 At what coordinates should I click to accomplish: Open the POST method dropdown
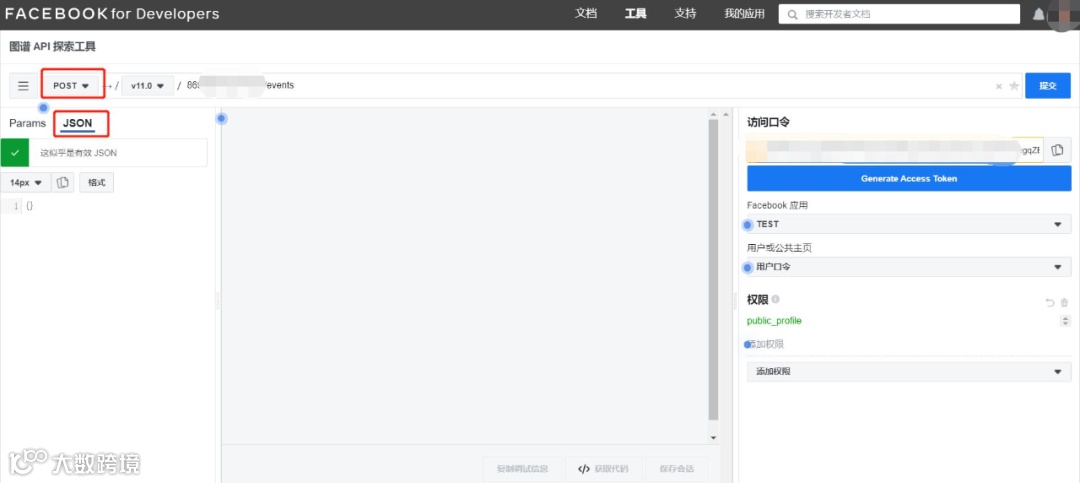coord(72,86)
